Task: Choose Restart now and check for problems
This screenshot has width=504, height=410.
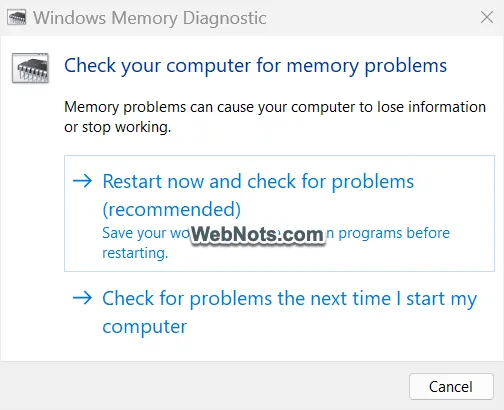Action: click(x=279, y=213)
